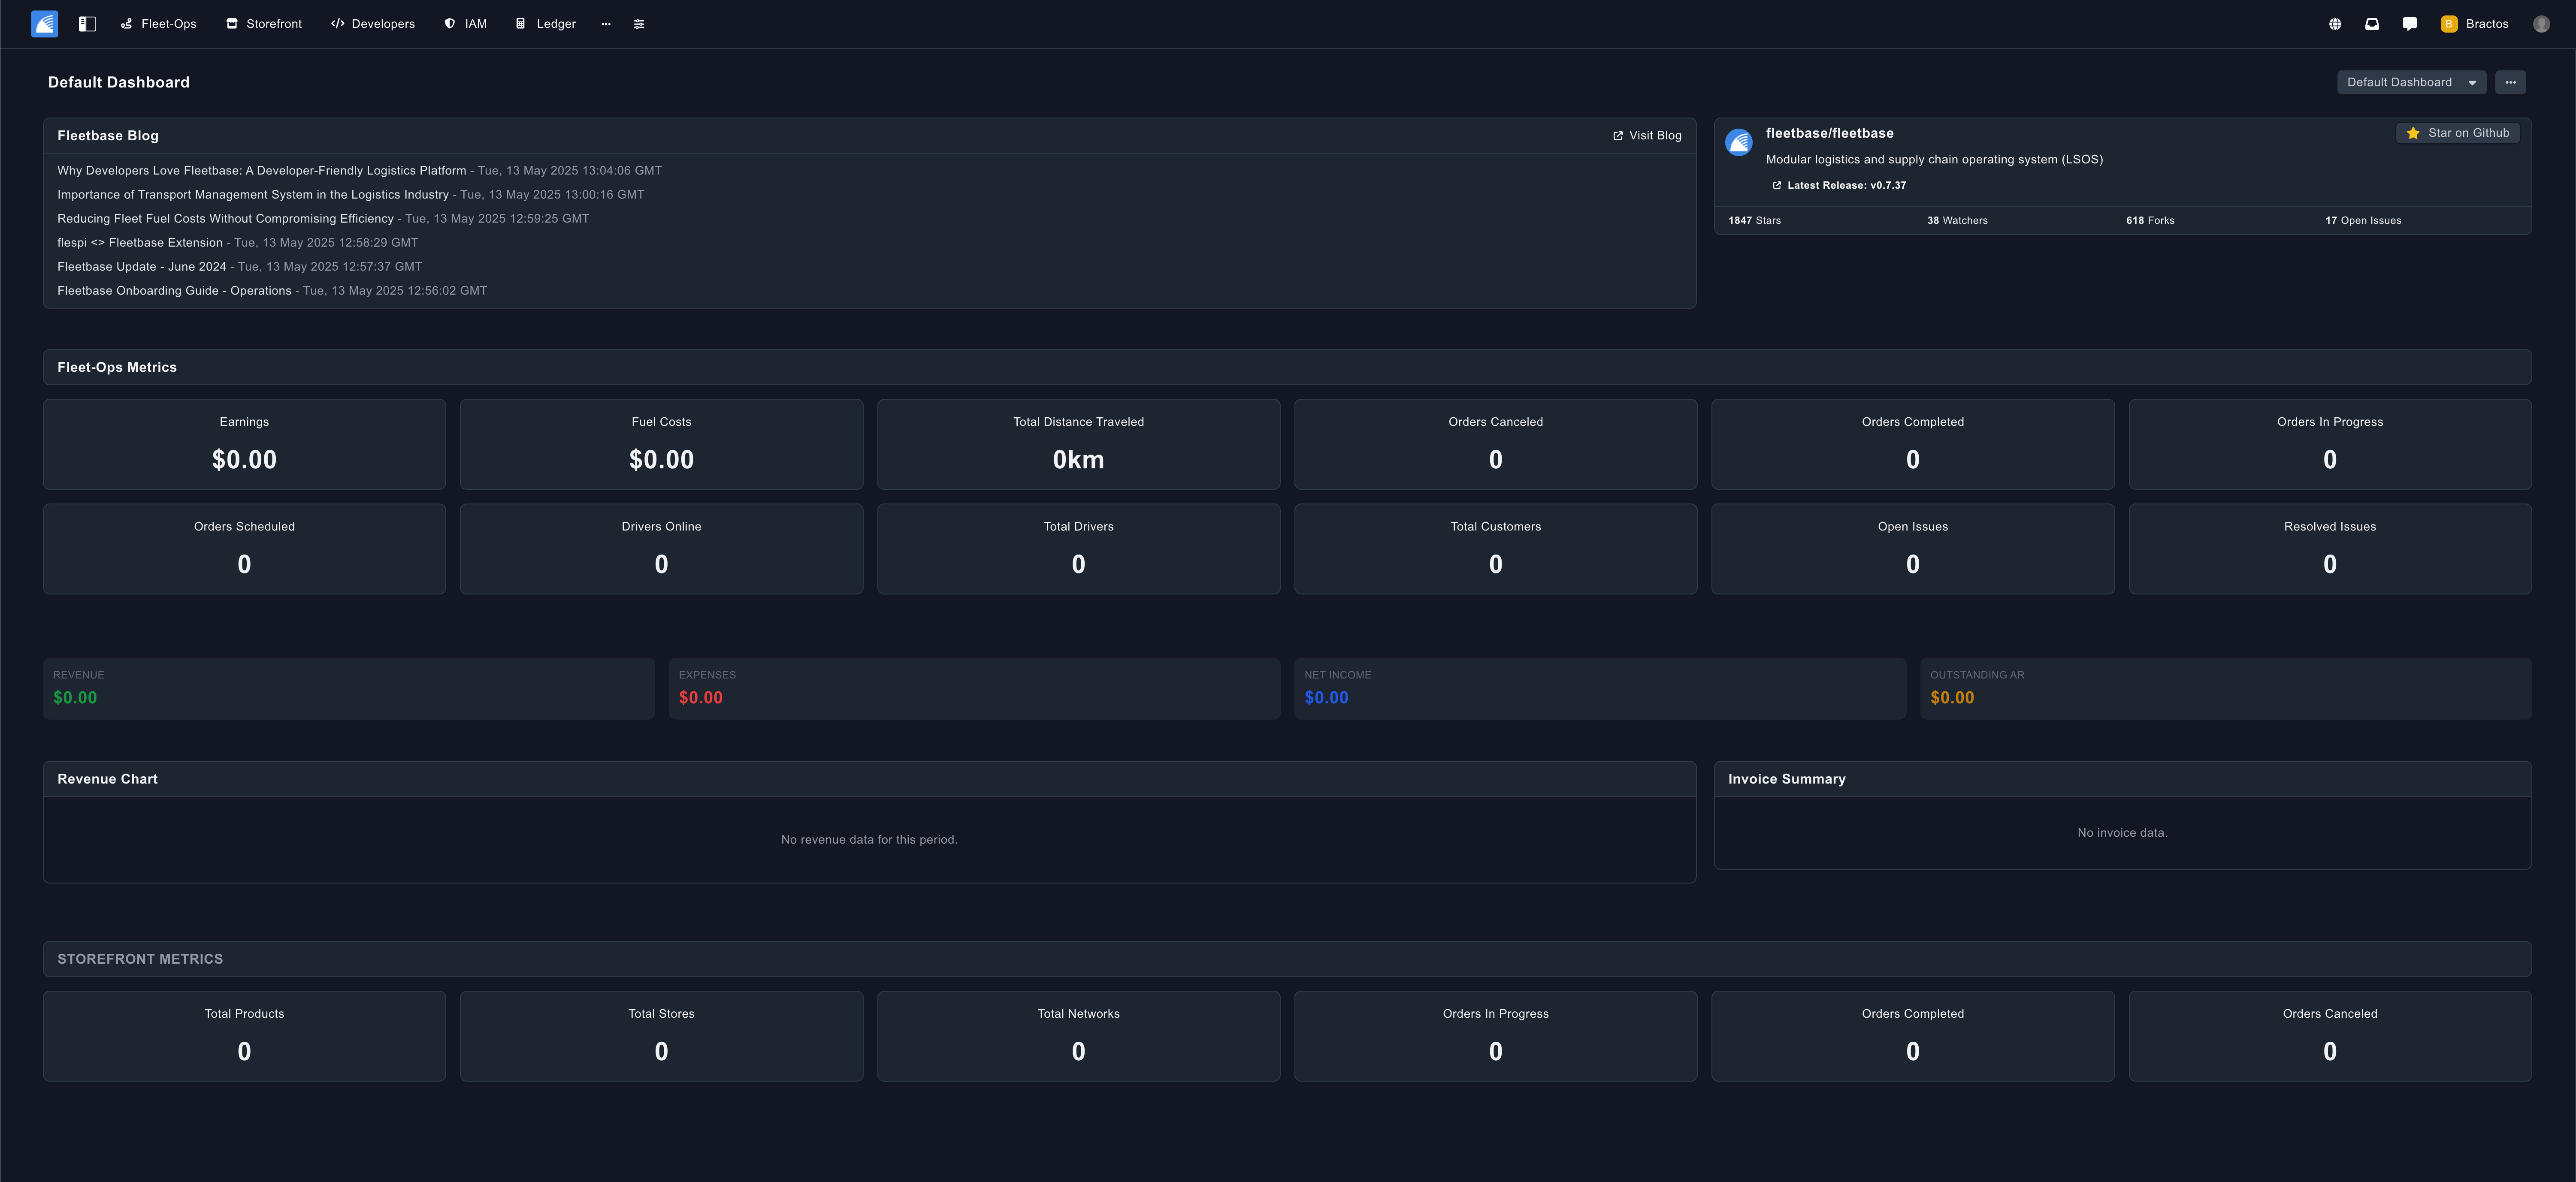The image size is (2576, 1182).
Task: Select the Earnings metric card
Action: pyautogui.click(x=244, y=444)
